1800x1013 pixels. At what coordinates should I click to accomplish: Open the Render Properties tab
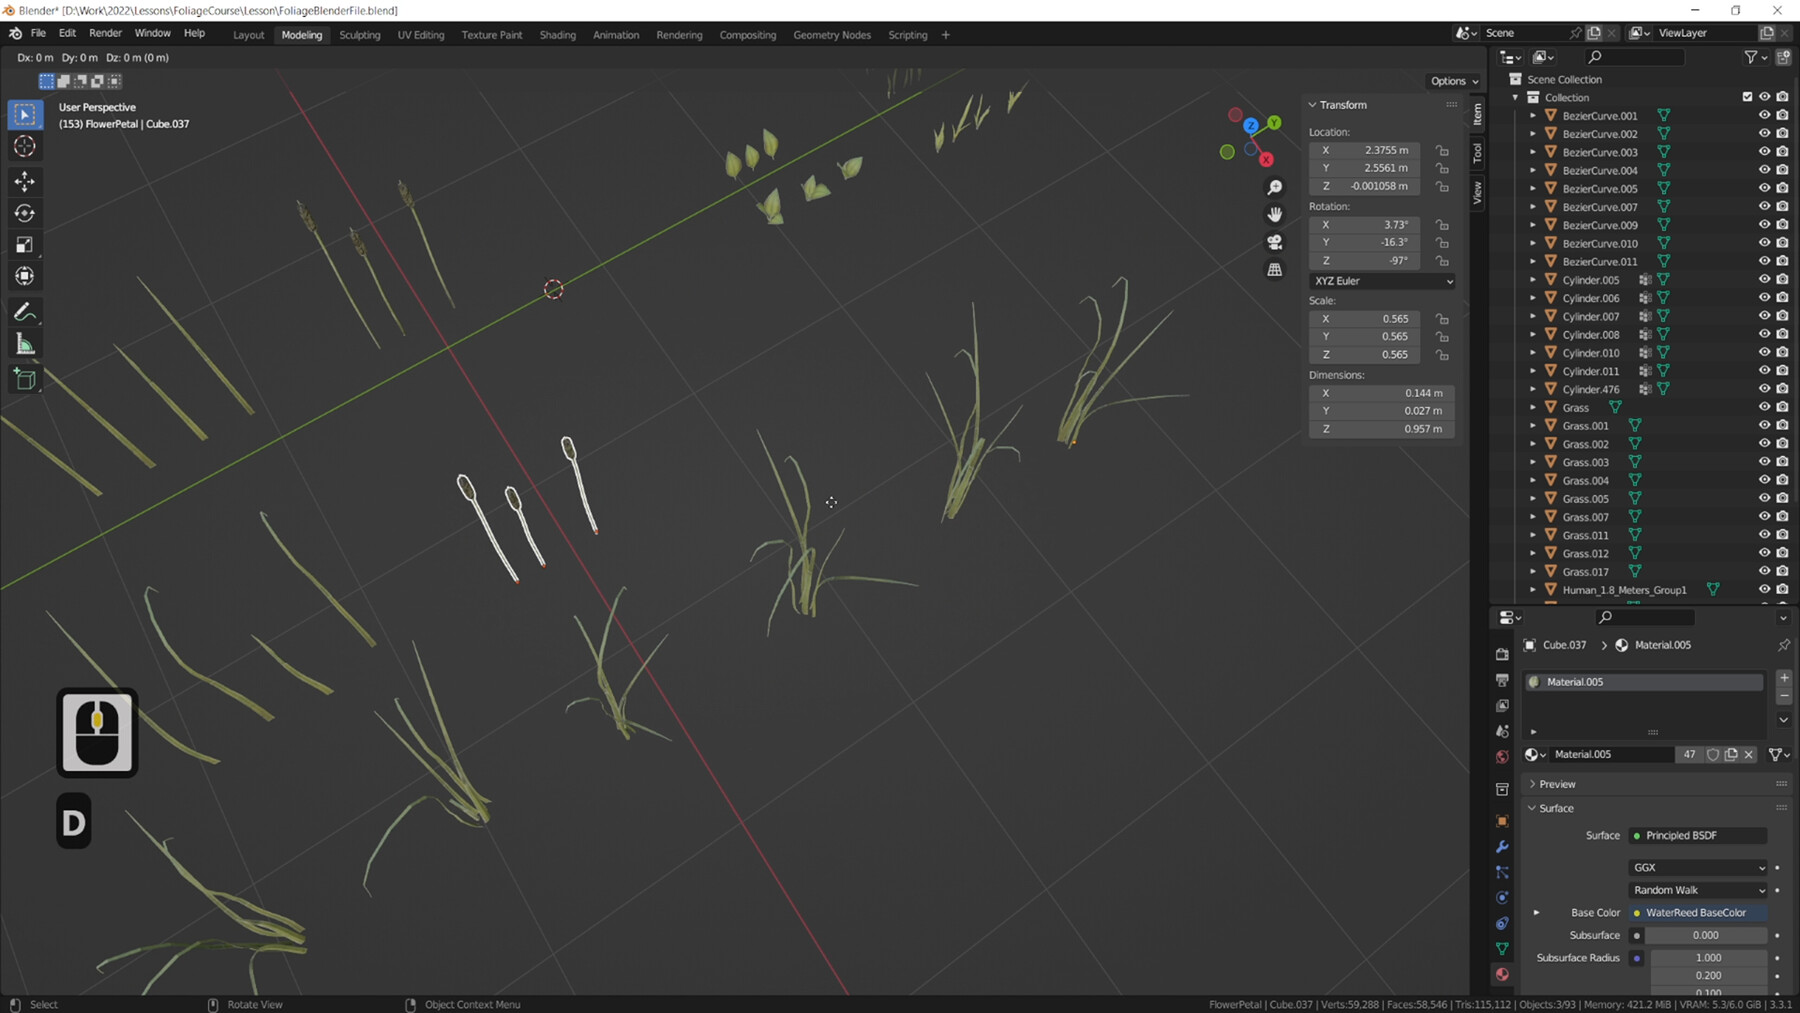[1502, 654]
